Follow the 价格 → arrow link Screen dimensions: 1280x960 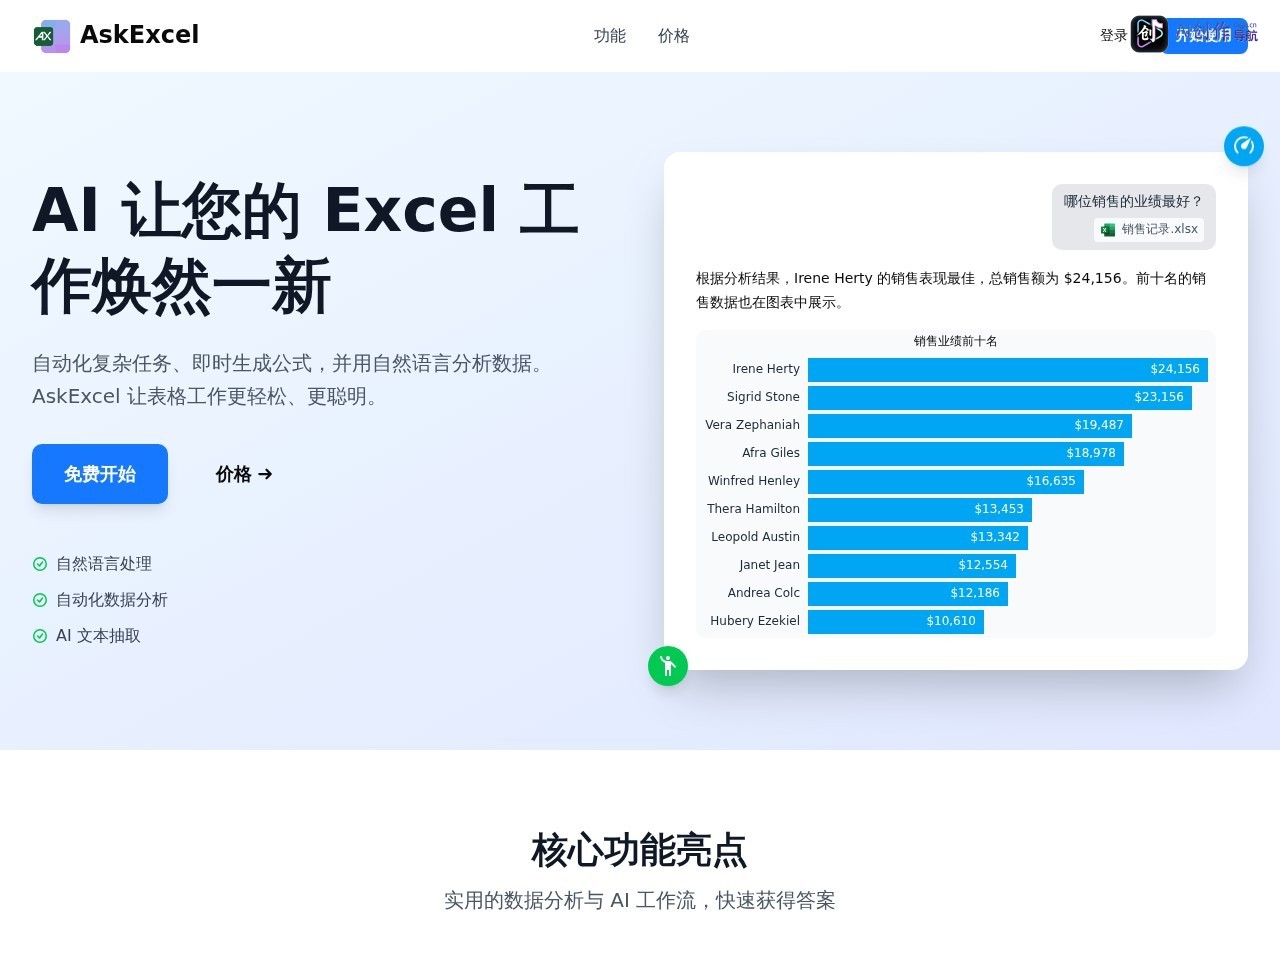pyautogui.click(x=244, y=474)
